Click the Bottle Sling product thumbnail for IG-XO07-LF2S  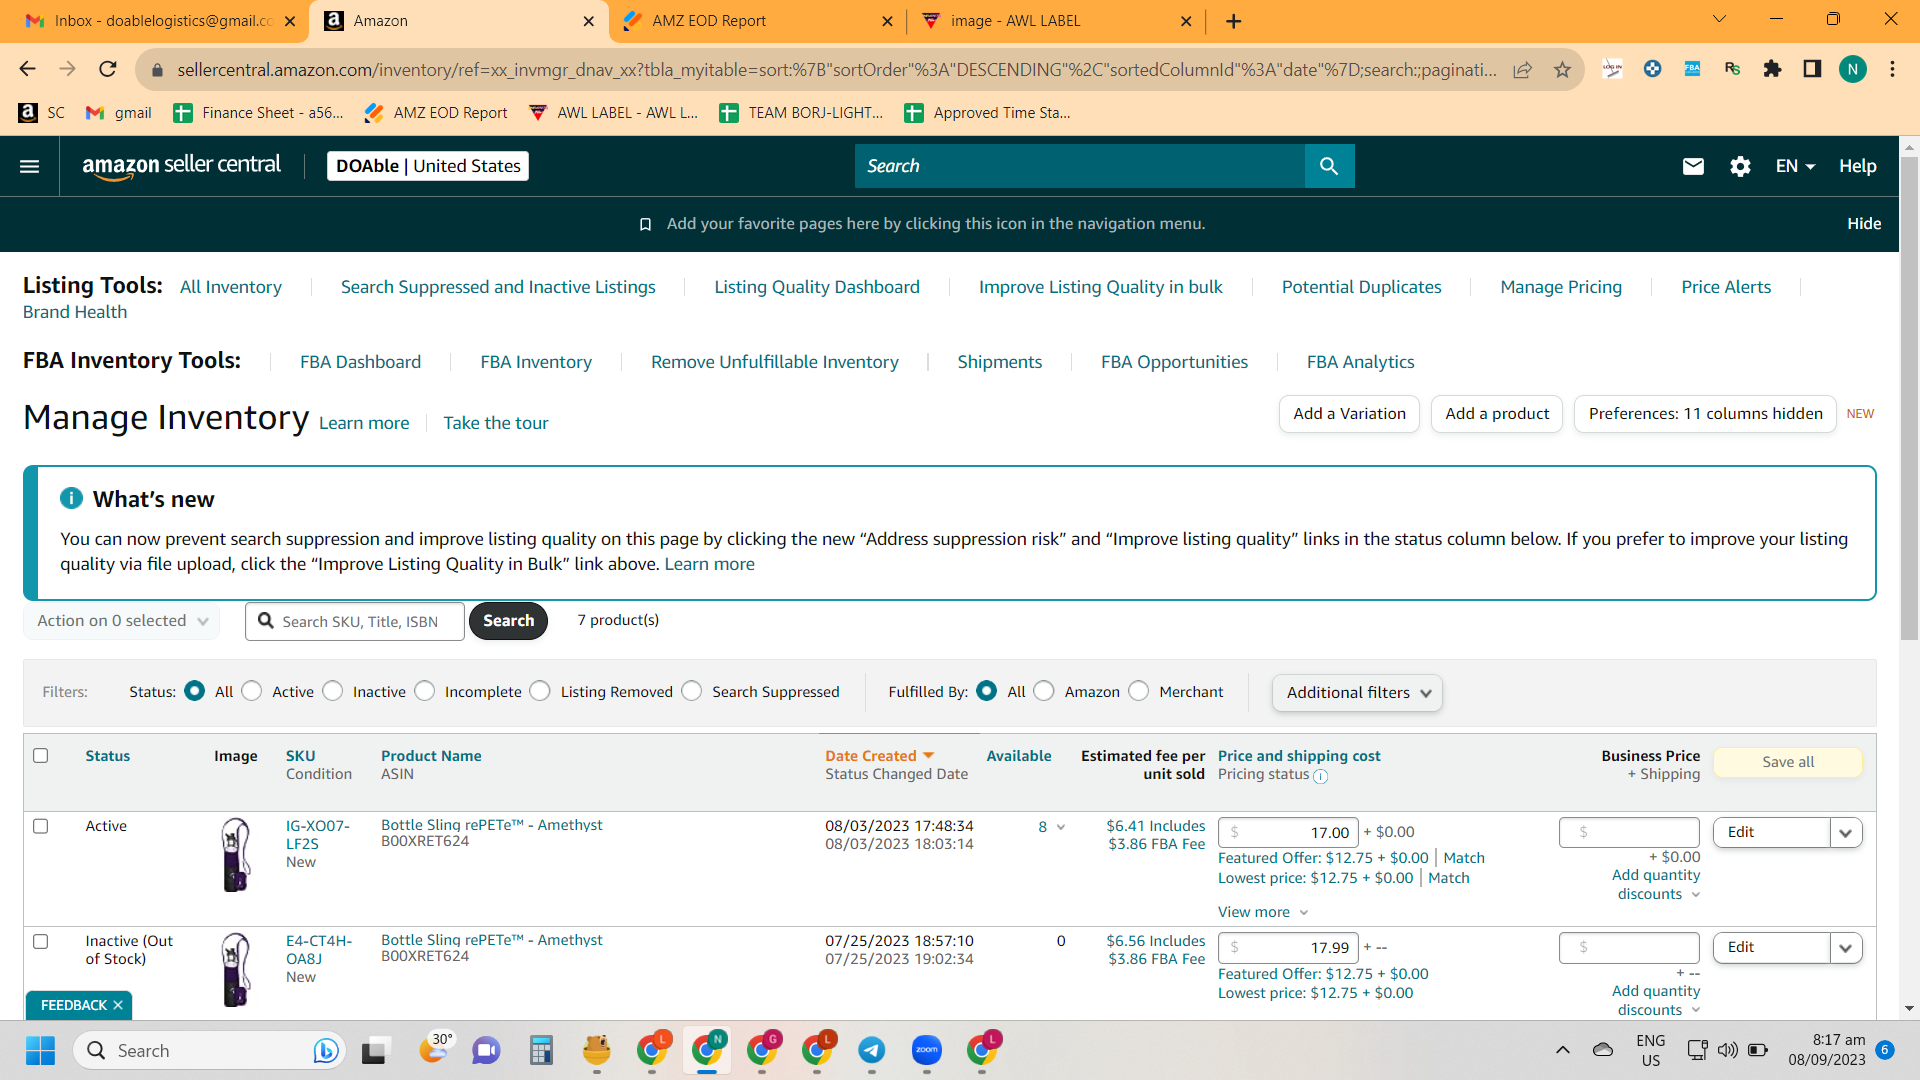(236, 854)
